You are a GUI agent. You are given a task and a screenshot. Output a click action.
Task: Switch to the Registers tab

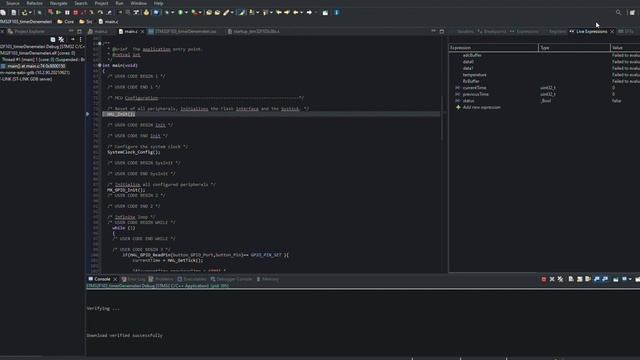point(557,31)
